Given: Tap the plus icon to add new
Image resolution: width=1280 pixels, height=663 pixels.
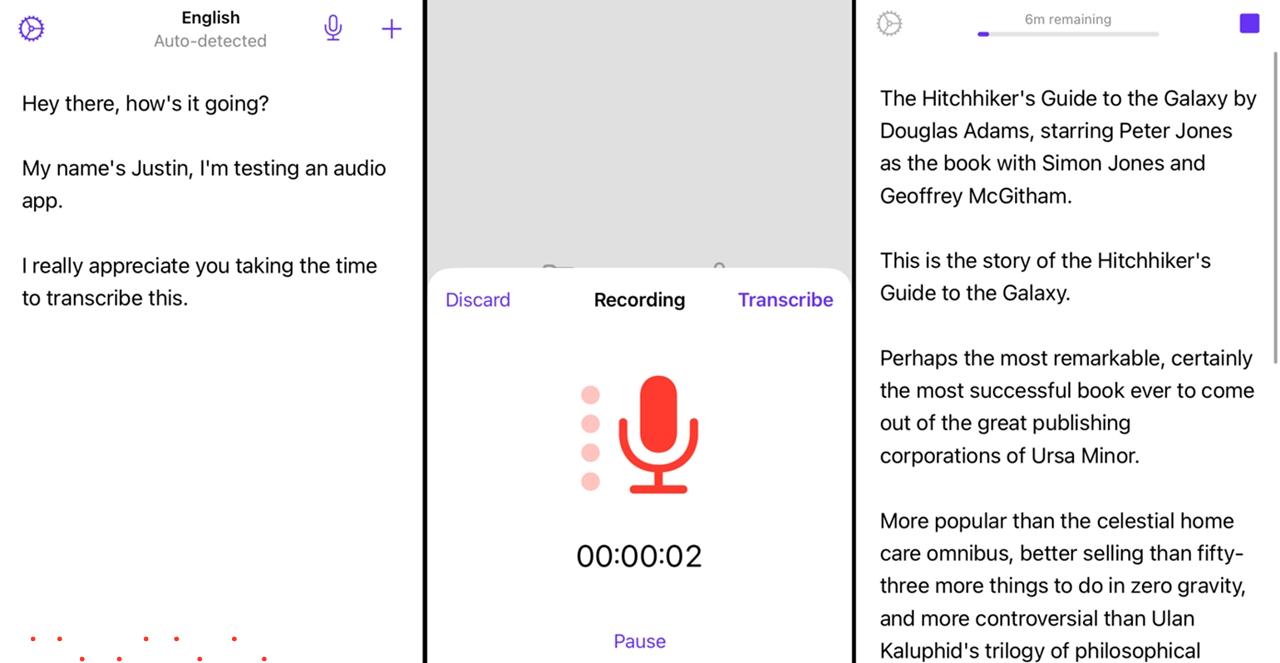Looking at the screenshot, I should (x=392, y=29).
